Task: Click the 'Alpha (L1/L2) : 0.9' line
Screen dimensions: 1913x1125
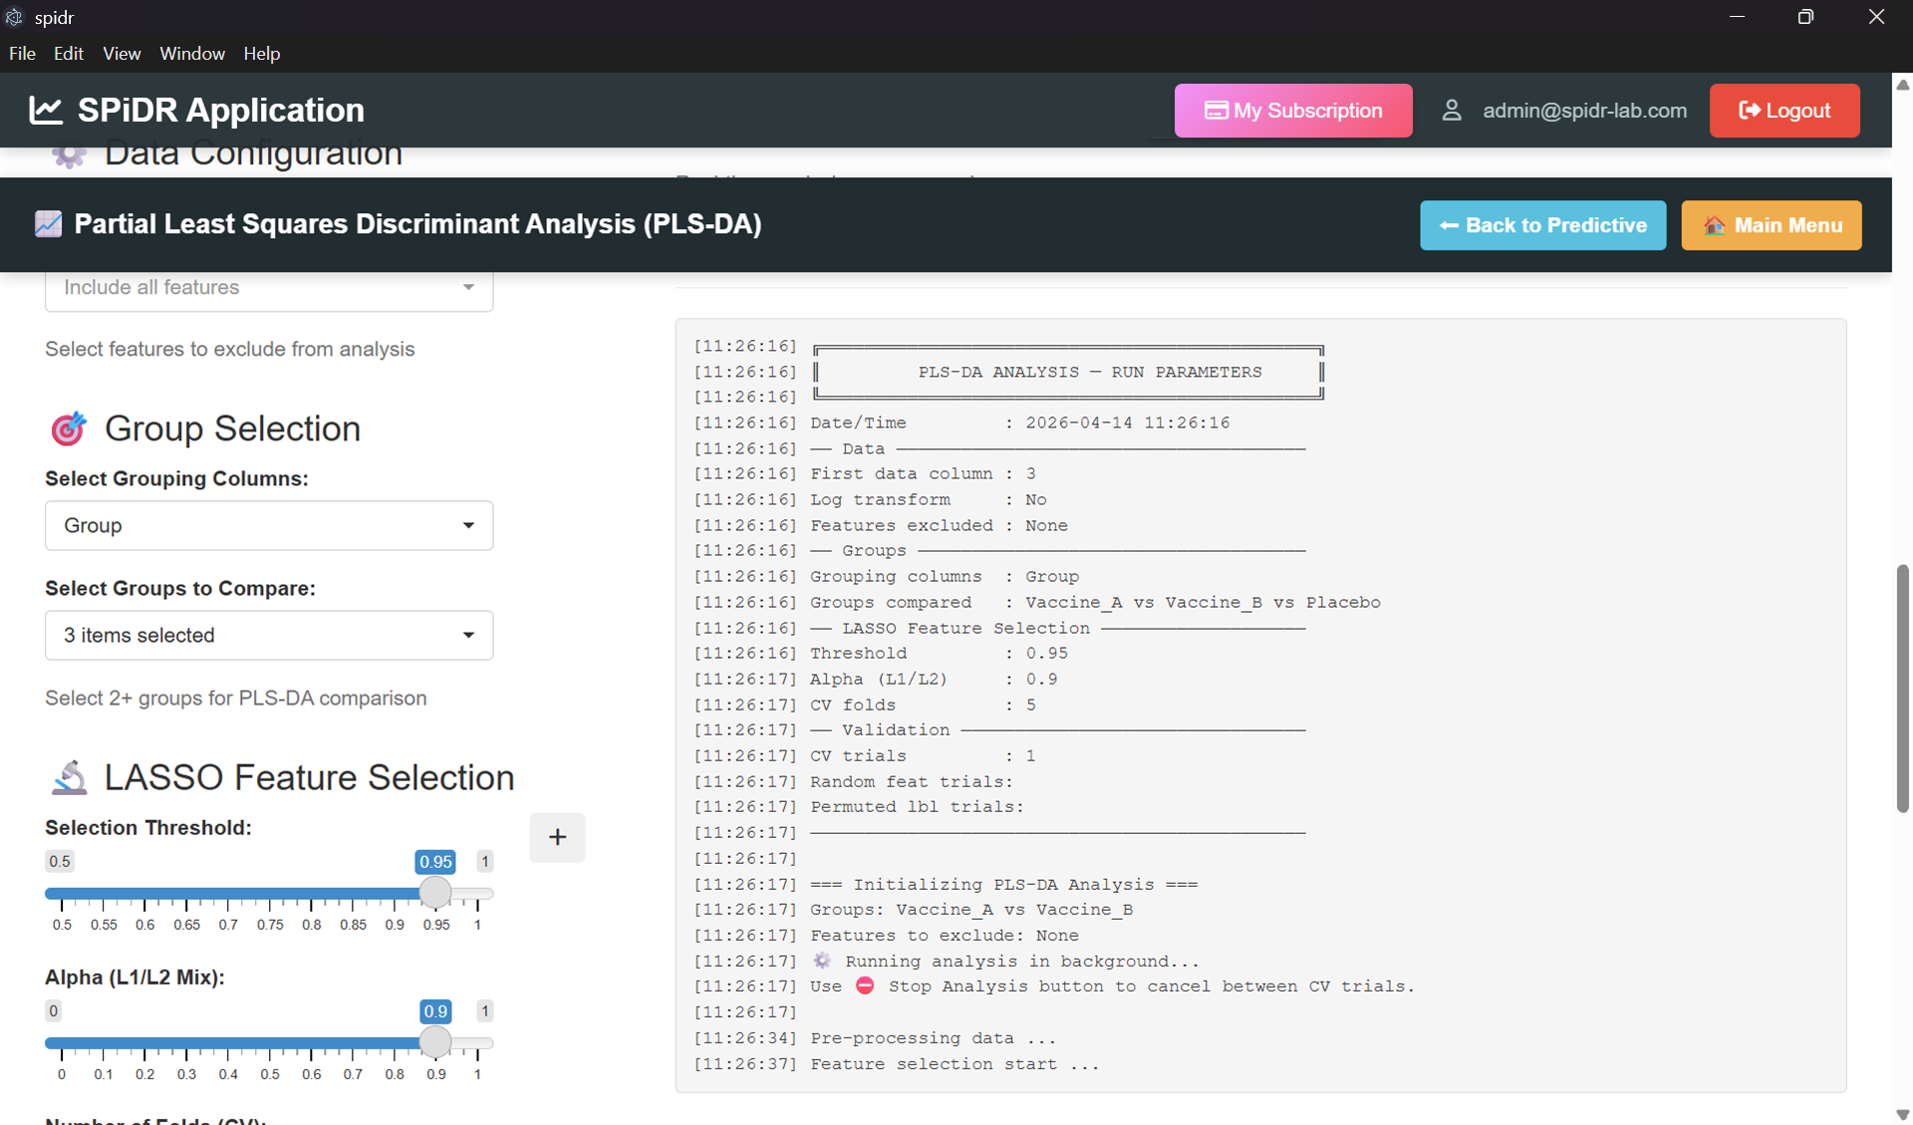Action: click(x=875, y=679)
